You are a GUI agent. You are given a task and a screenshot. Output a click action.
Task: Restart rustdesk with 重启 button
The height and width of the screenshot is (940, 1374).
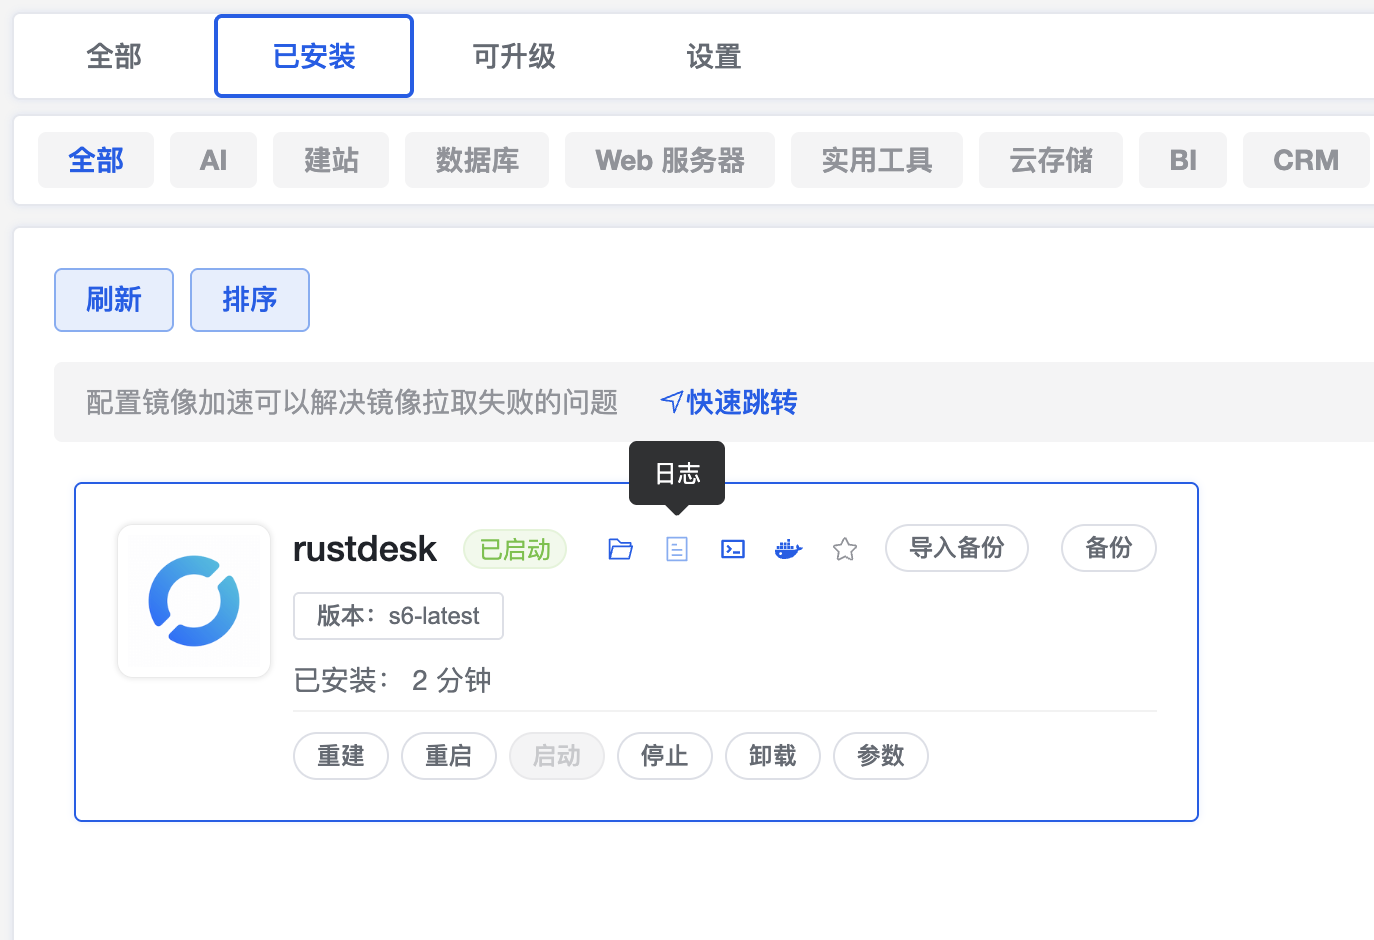pyautogui.click(x=449, y=756)
